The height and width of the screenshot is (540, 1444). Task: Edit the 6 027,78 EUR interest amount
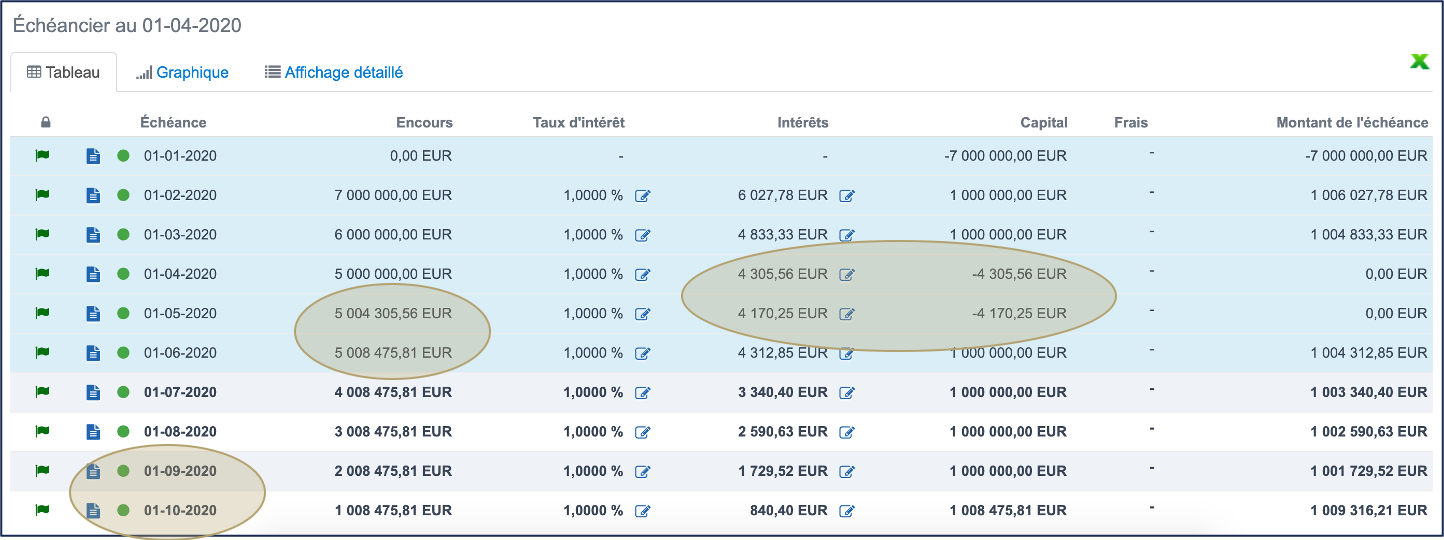847,196
